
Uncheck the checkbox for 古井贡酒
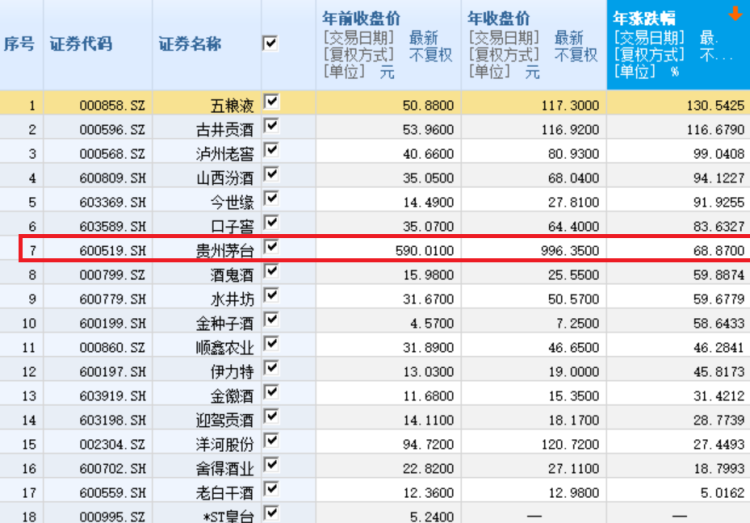point(271,126)
